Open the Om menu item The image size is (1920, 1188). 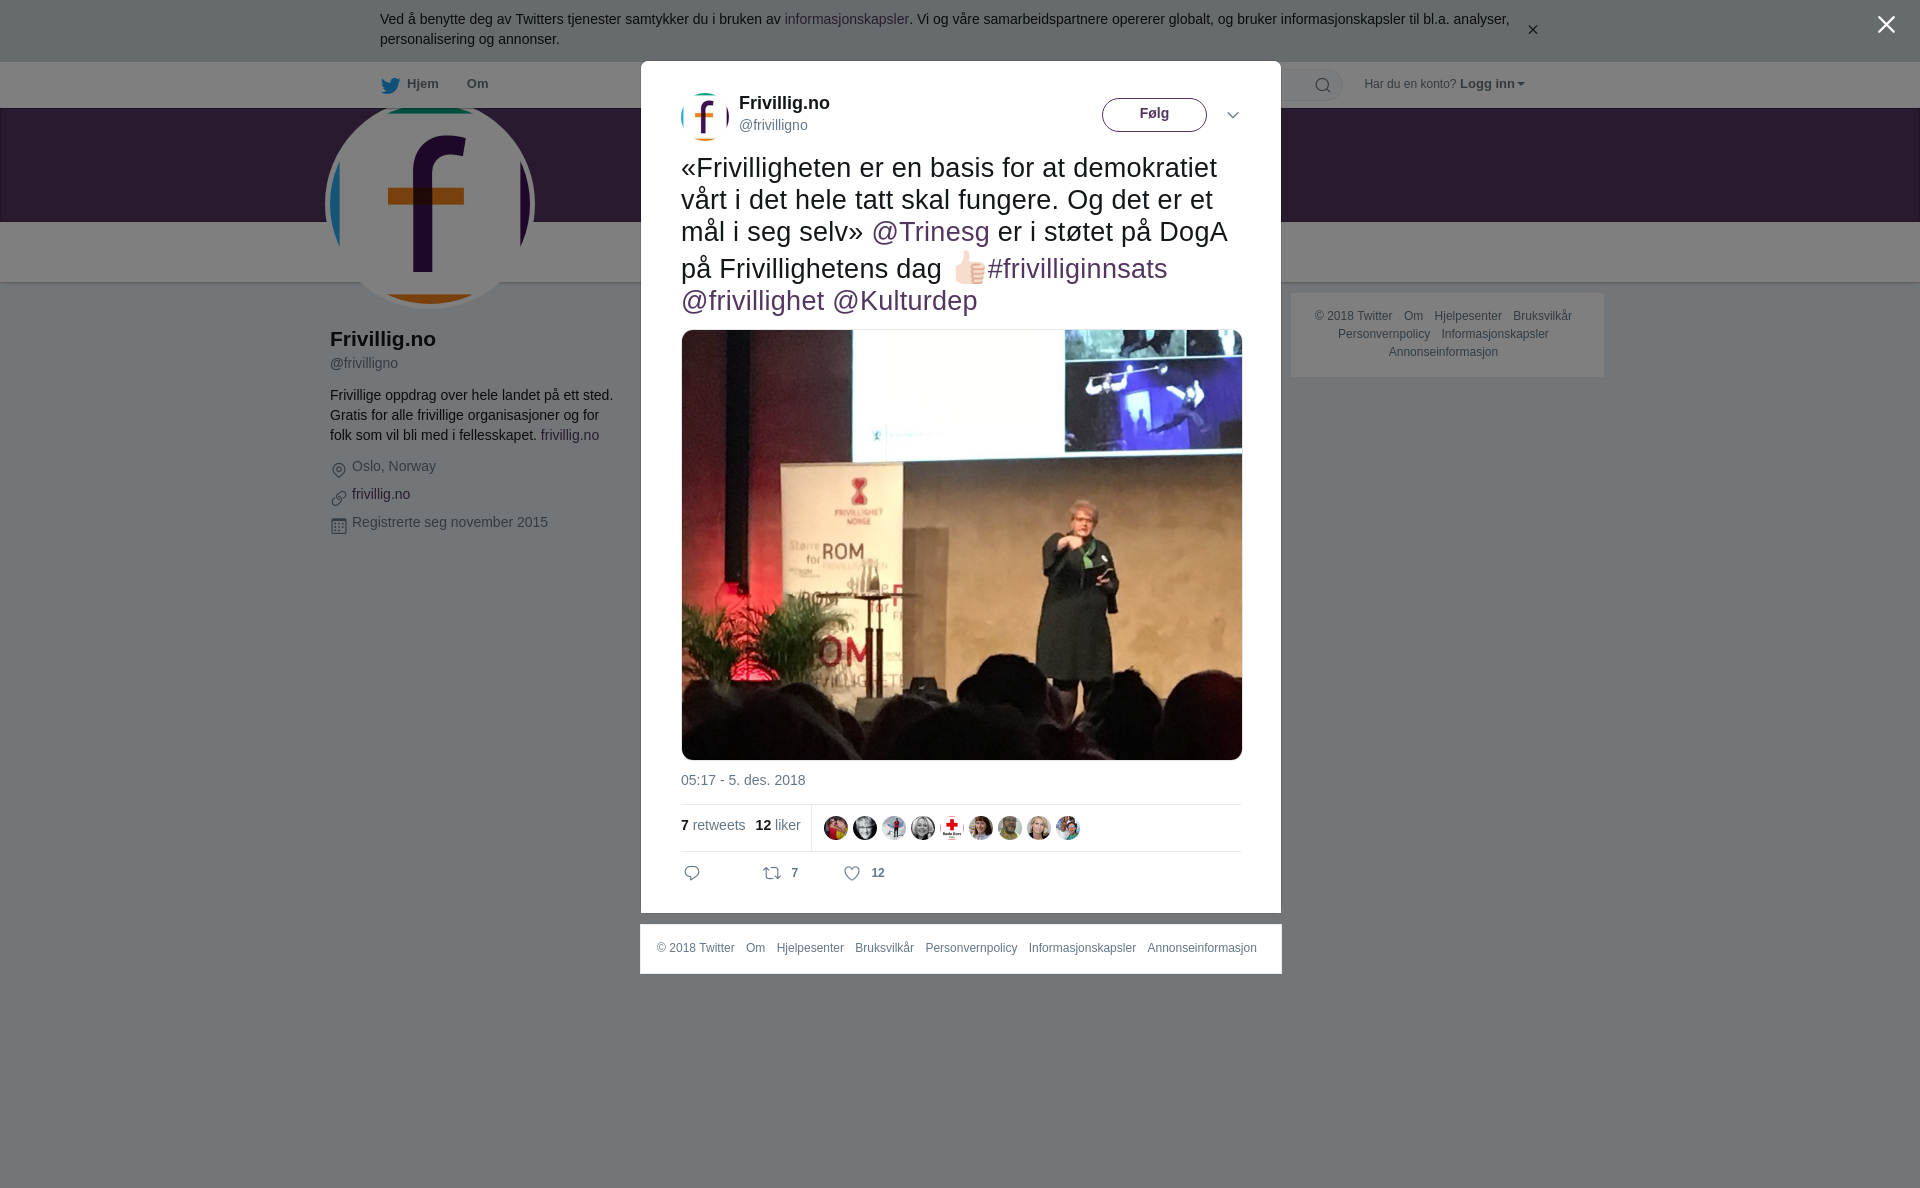click(x=477, y=84)
